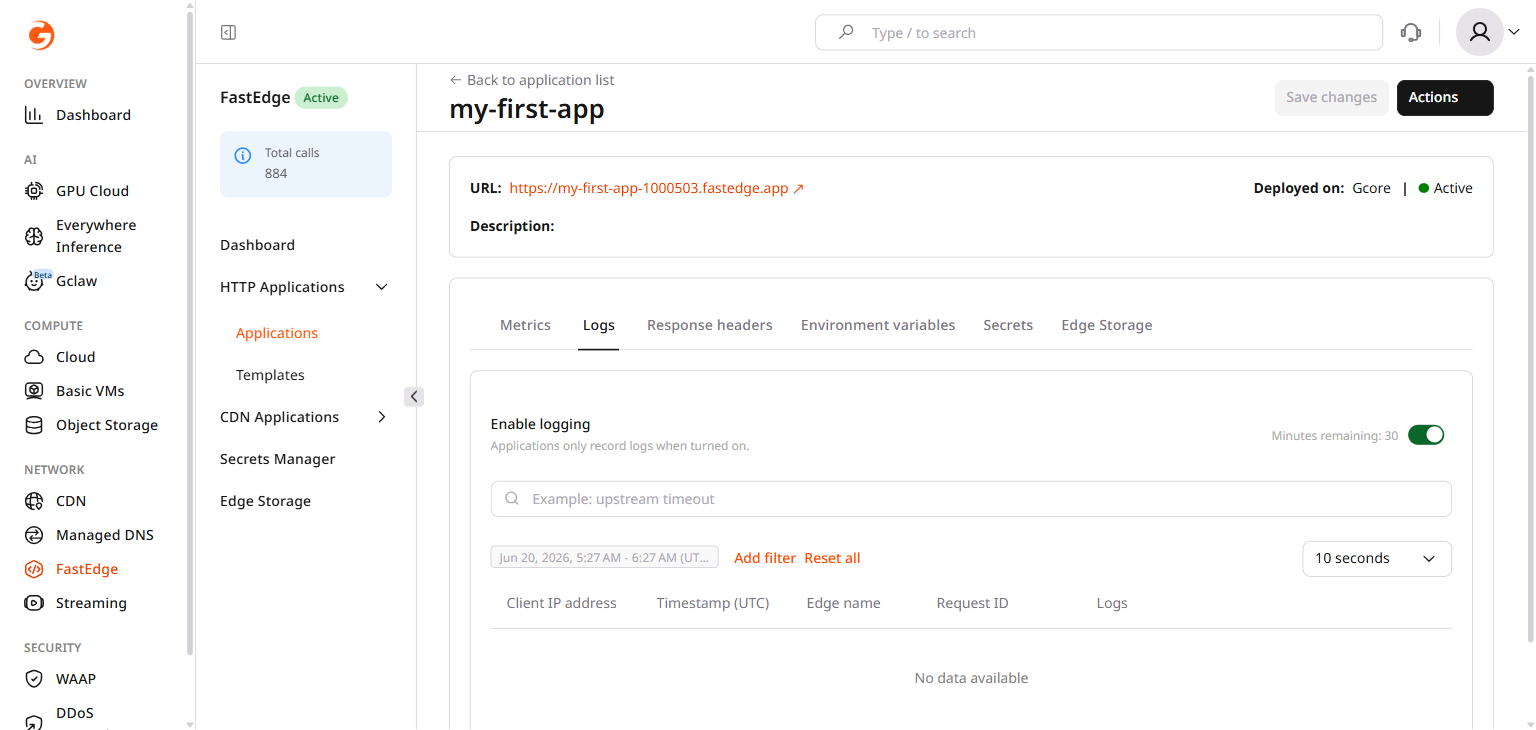Click the main page scrollbar
1536x730 pixels.
[1531, 357]
